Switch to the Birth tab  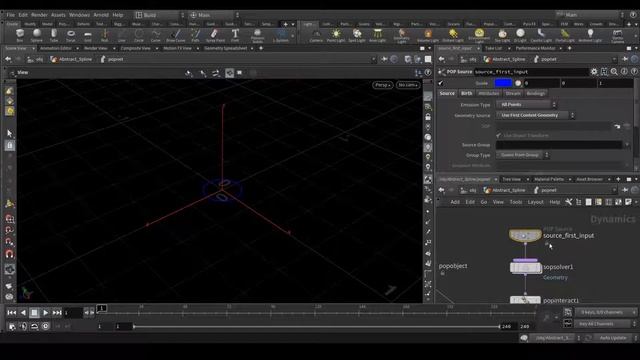(x=466, y=93)
